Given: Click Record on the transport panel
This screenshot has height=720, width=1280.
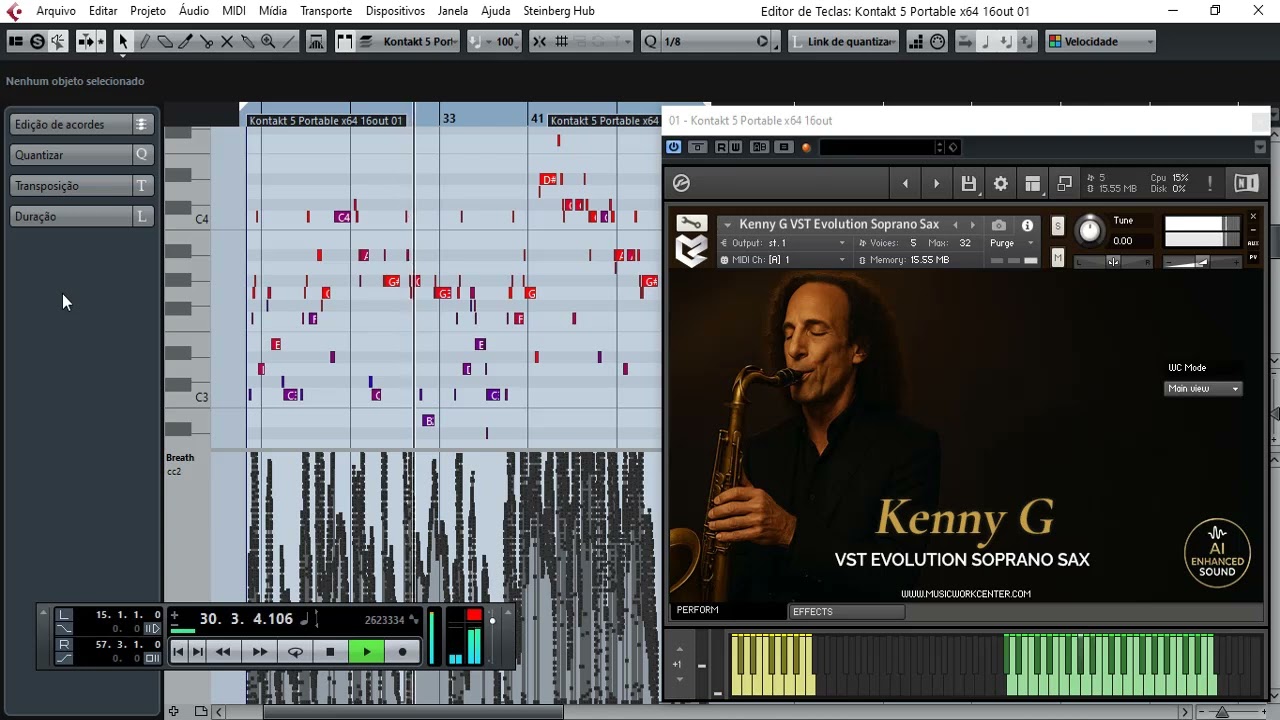Looking at the screenshot, I should coord(402,652).
